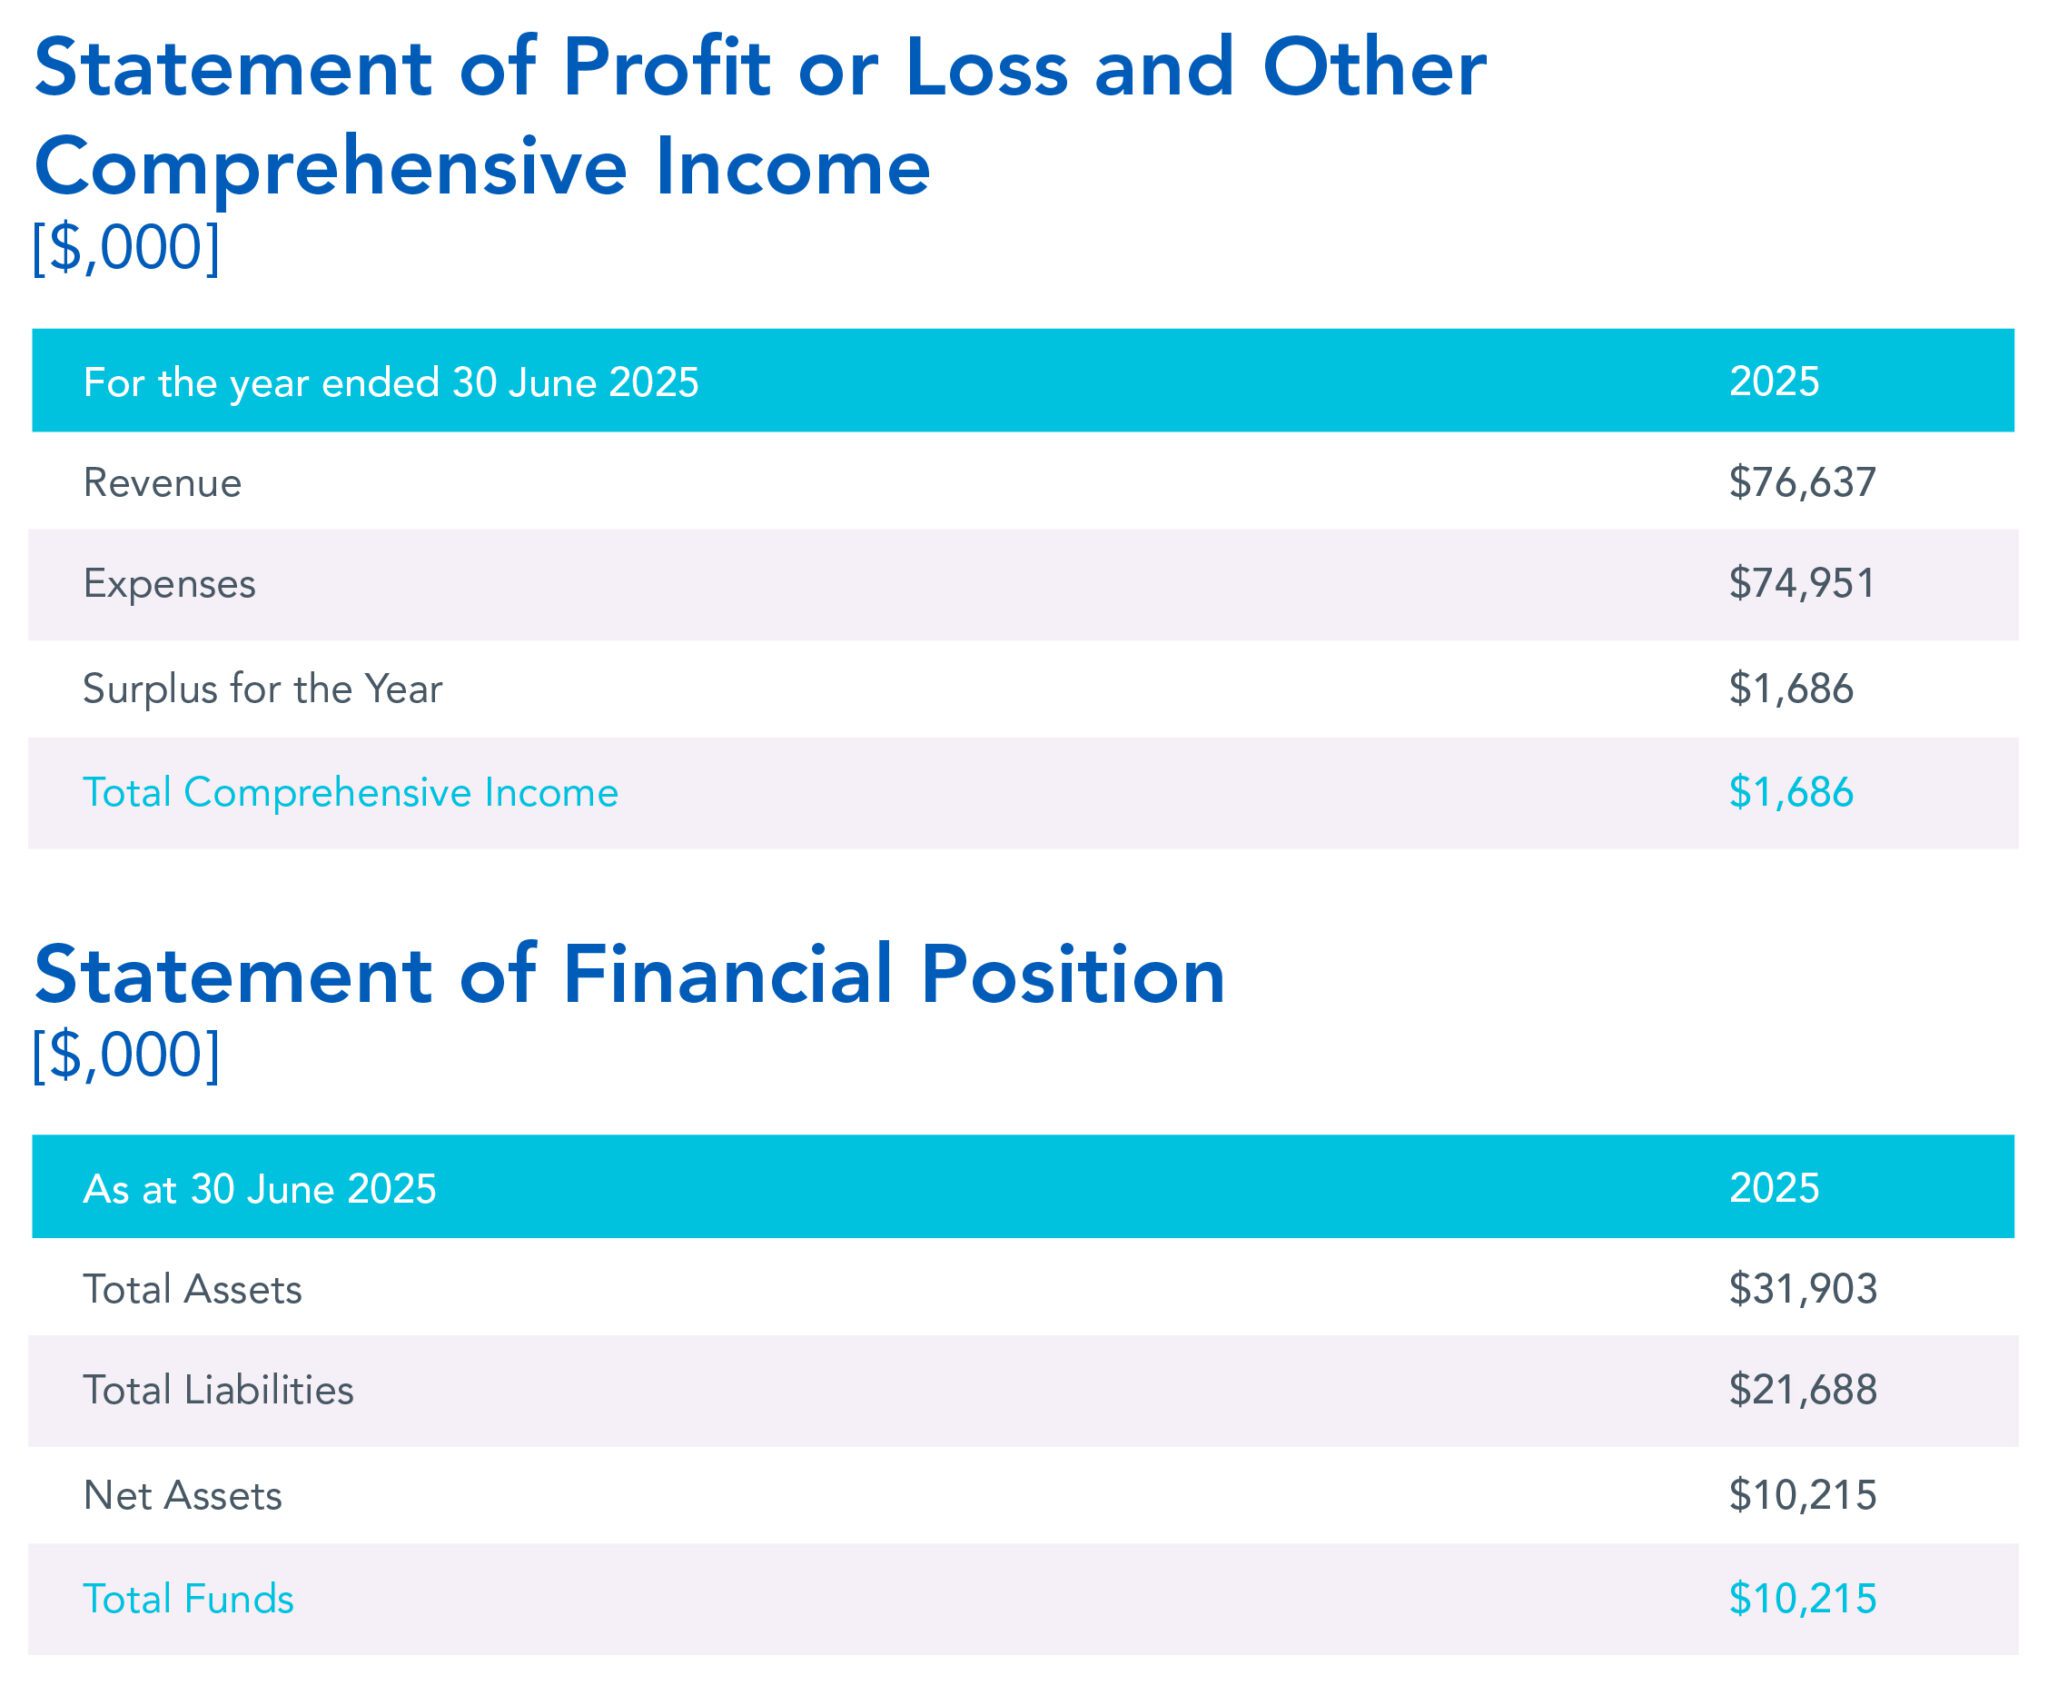Viewport: 2048px width, 1695px height.
Task: Click the Surplus for the Year label
Action: pos(262,689)
